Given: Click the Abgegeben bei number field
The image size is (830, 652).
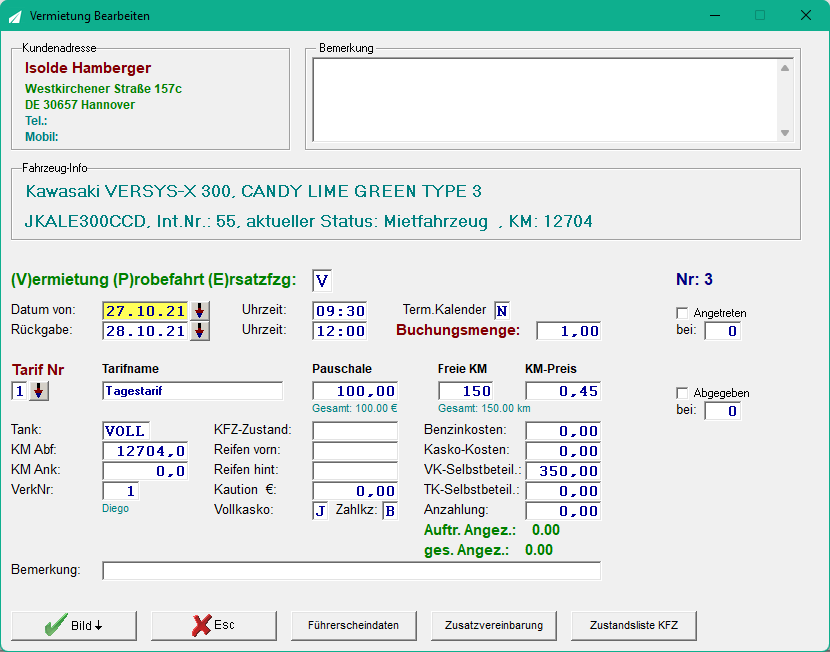Looking at the screenshot, I should click(723, 411).
